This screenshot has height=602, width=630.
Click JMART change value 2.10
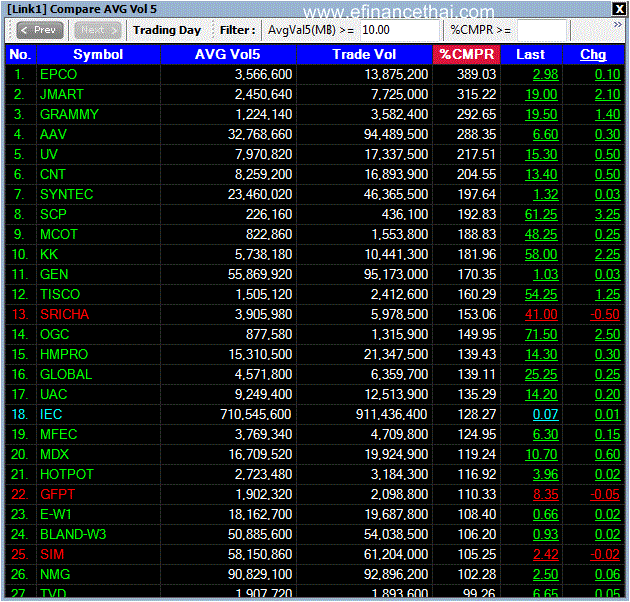click(608, 94)
